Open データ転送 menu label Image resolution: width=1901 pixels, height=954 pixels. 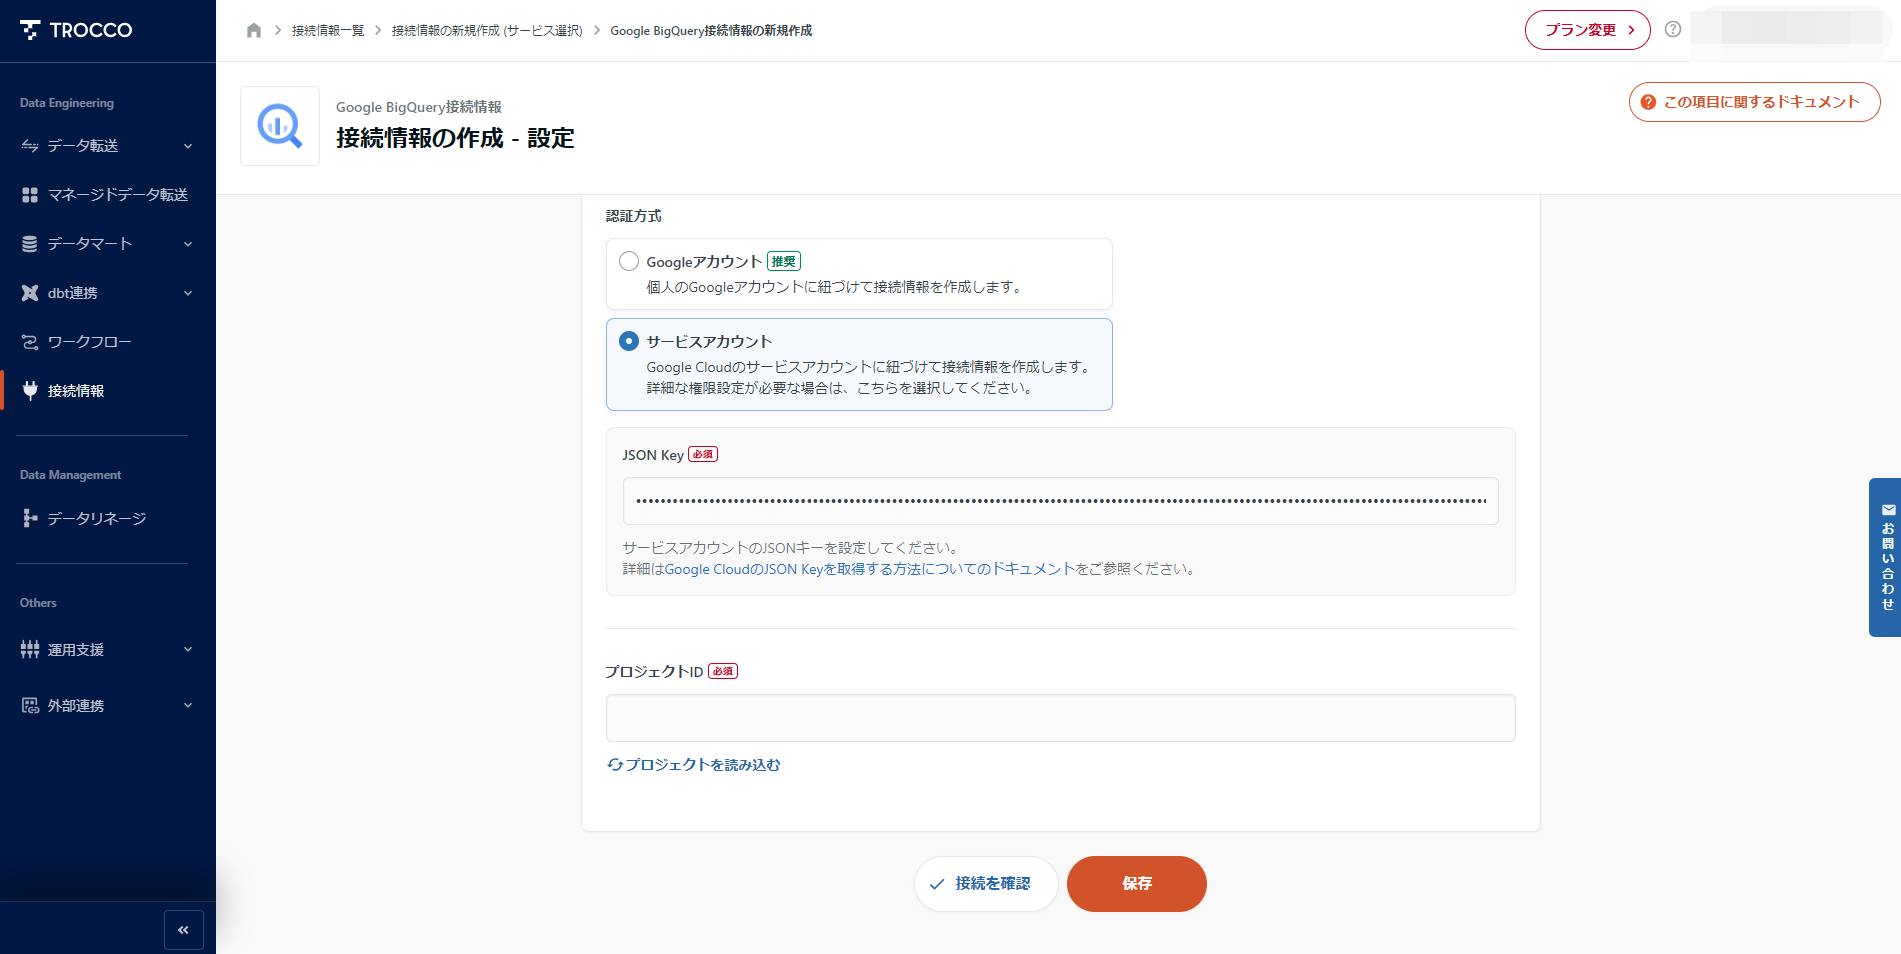[83, 146]
